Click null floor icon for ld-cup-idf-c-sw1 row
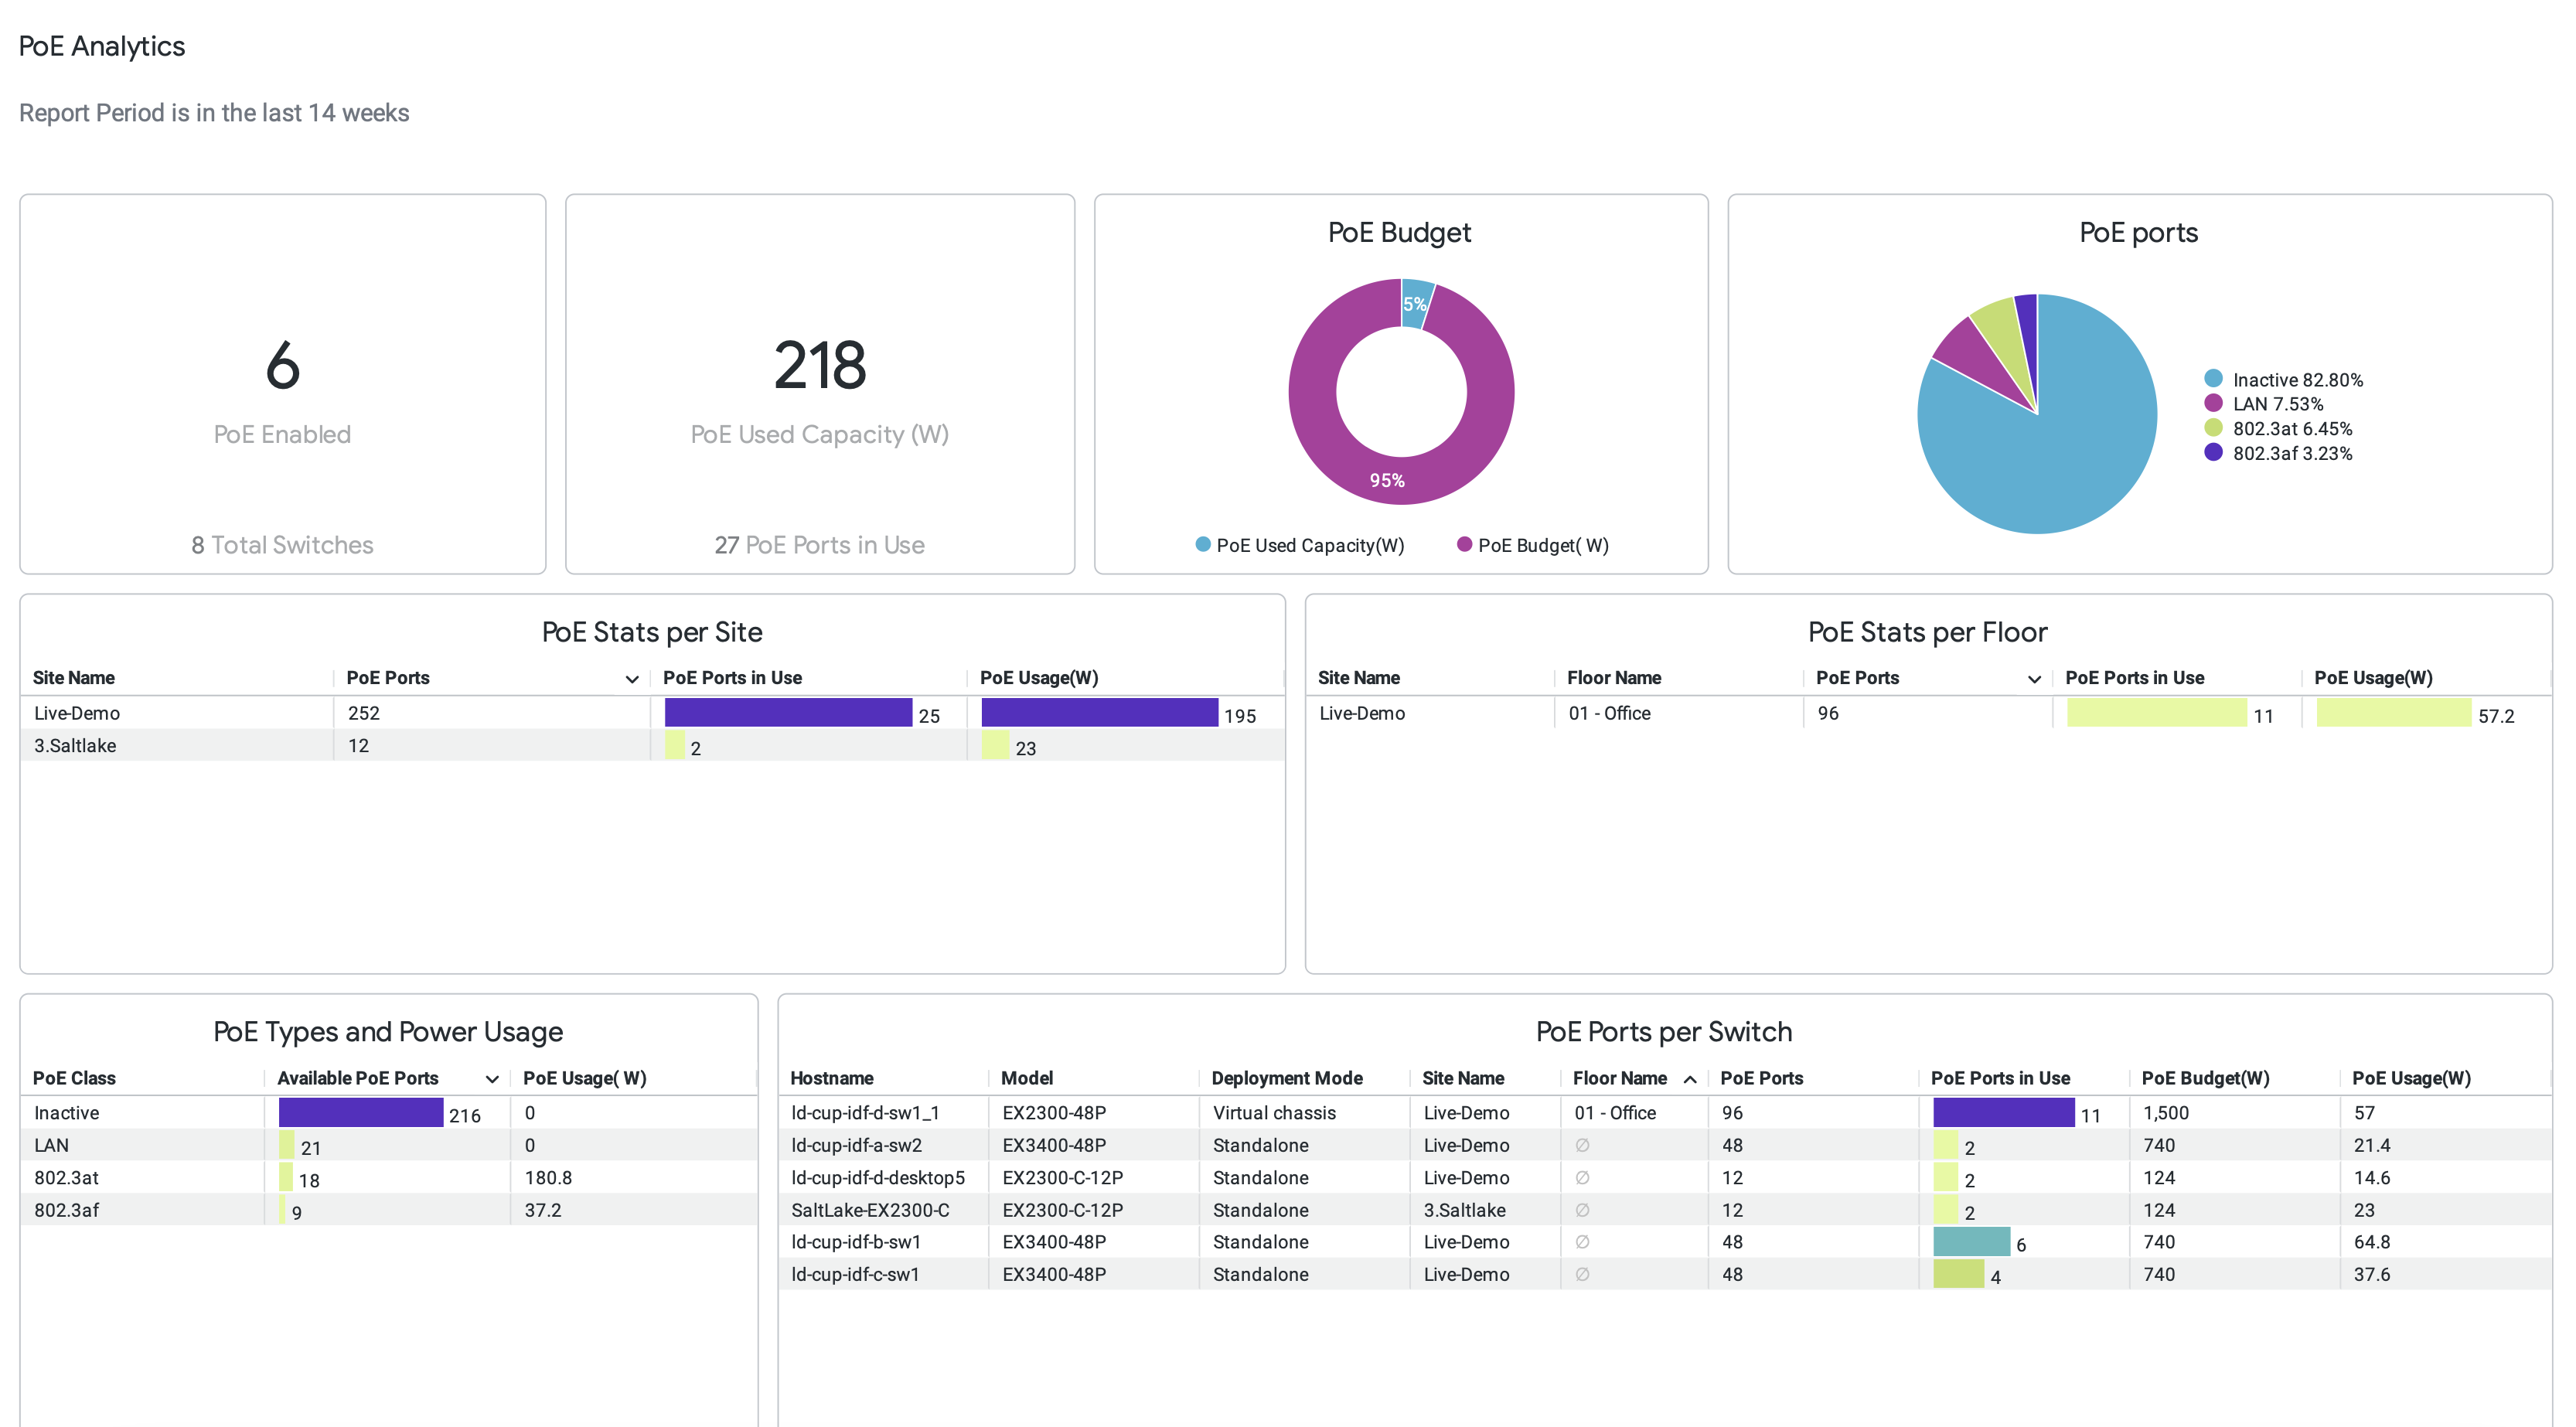Screen dimensions: 2576x1427 coord(1582,1274)
